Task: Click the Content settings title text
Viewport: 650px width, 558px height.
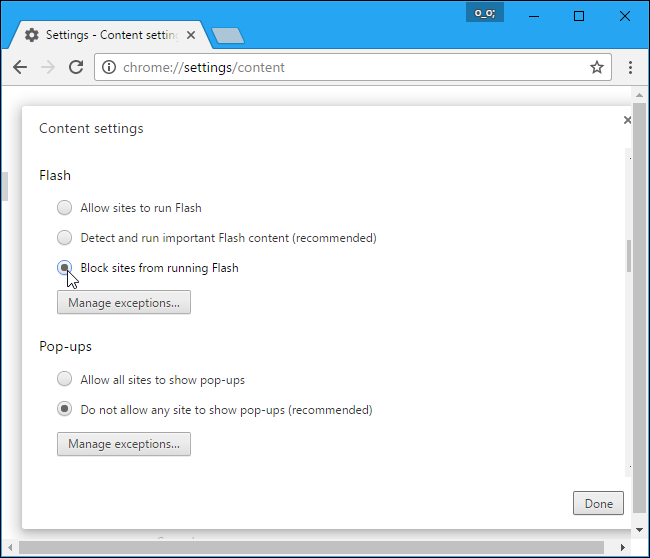Action: 91,129
